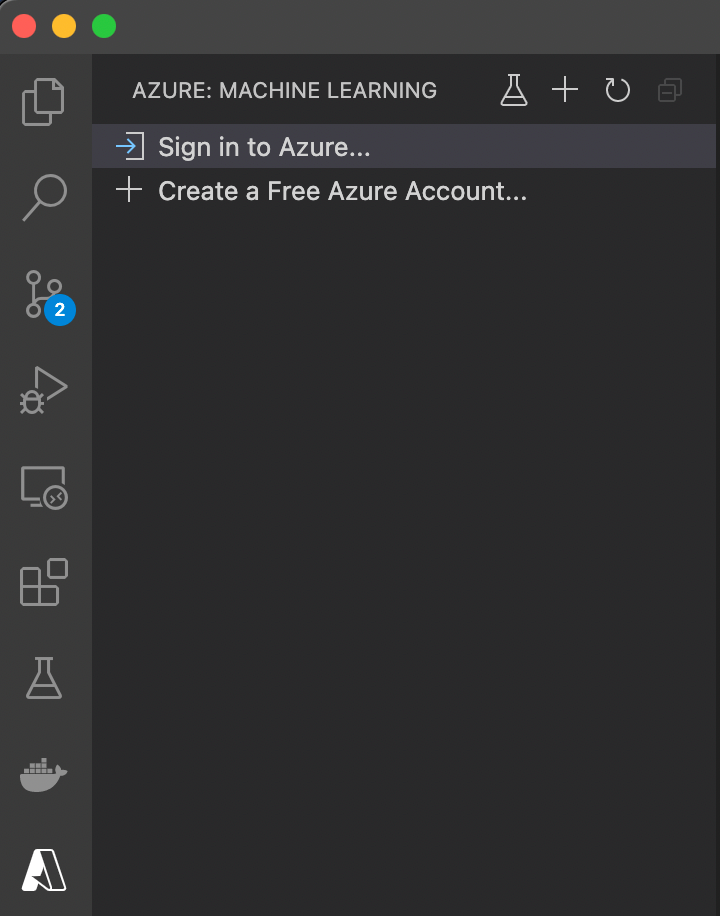Open Testing flask icon in activity bar
This screenshot has width=720, height=916.
44,678
